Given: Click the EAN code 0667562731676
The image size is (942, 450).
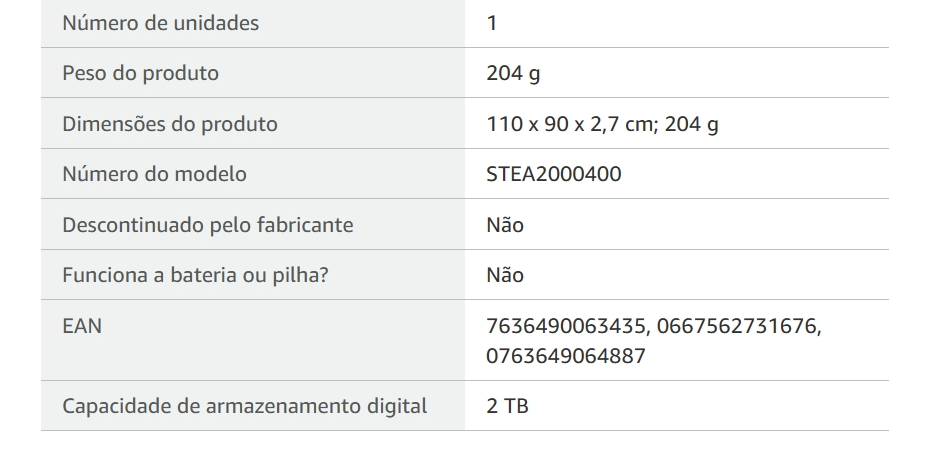Looking at the screenshot, I should point(736,326).
